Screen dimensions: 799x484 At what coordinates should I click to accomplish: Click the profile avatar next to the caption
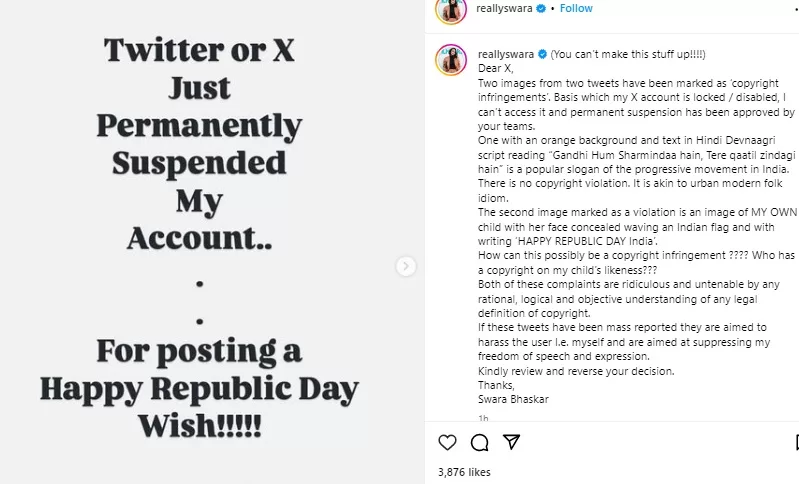(450, 59)
